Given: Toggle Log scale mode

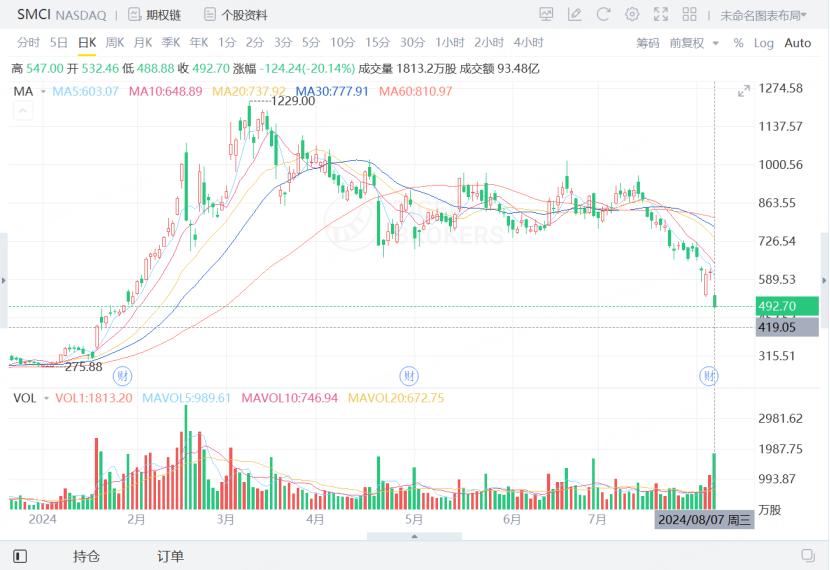Looking at the screenshot, I should click(763, 43).
